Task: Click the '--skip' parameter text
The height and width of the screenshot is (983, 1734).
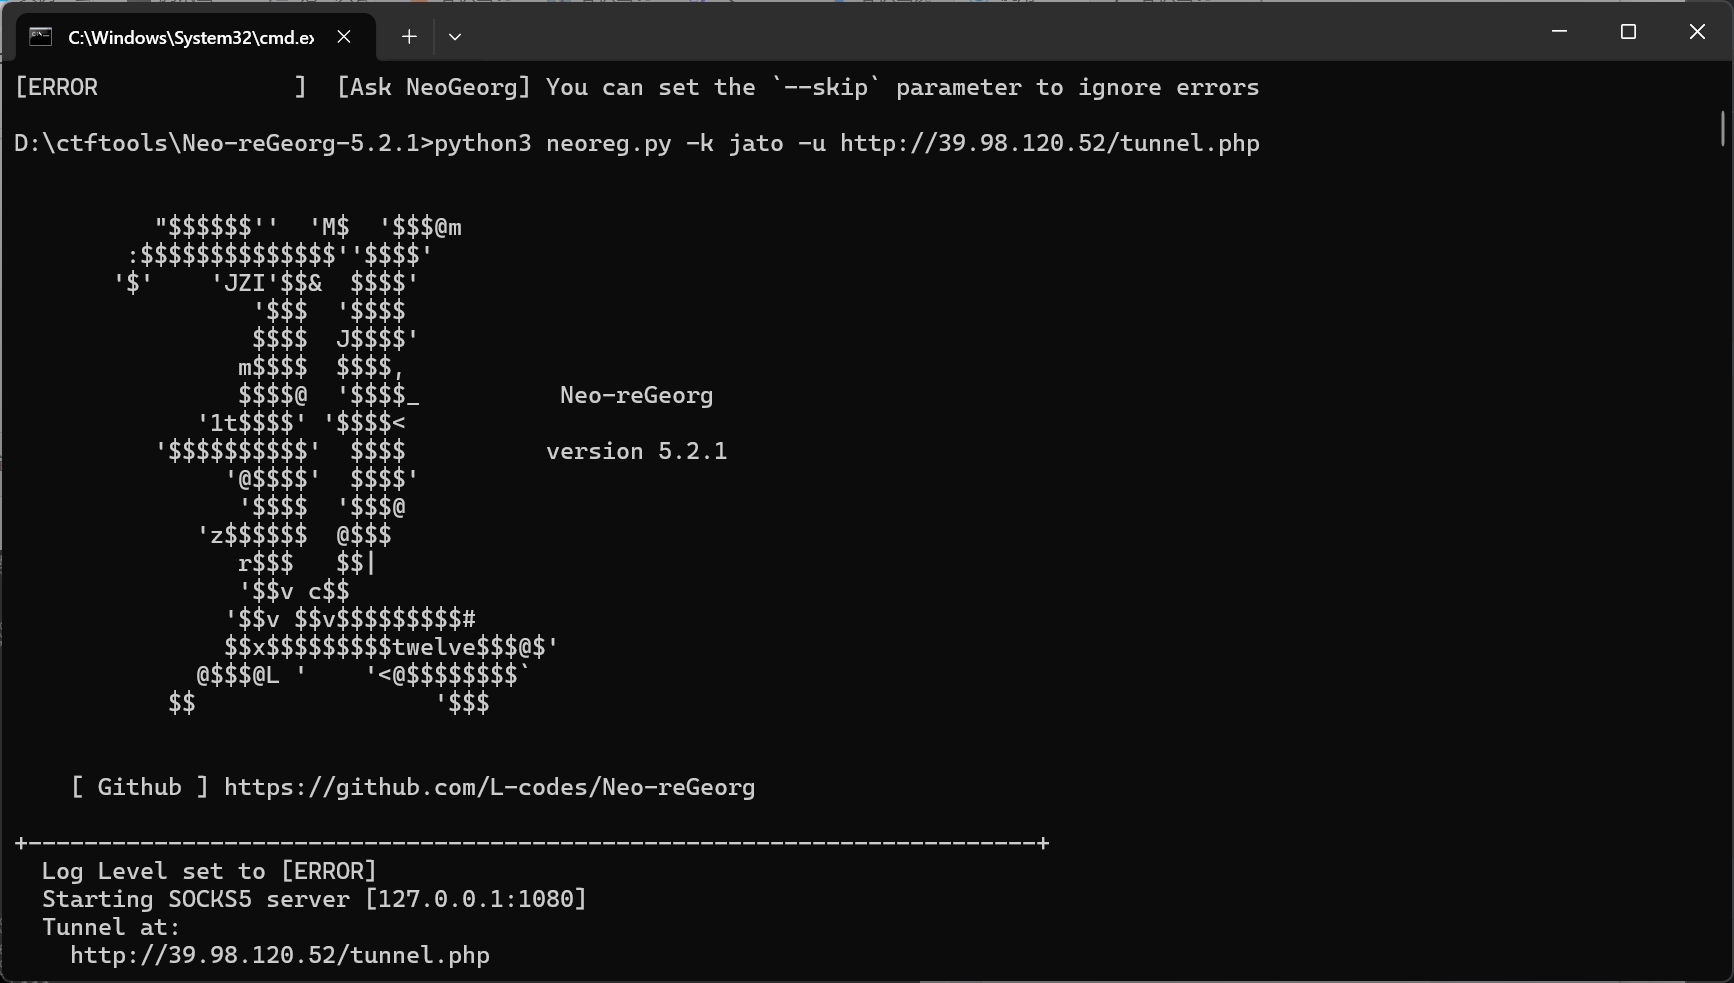Action: [x=826, y=87]
